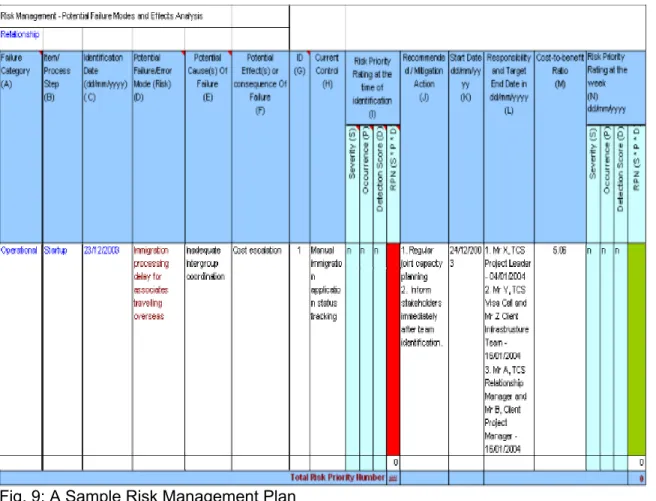Image resolution: width=656 pixels, height=501 pixels.
Task: Click 'RPN (S*P*D)' header under time of identification
Action: [393, 184]
